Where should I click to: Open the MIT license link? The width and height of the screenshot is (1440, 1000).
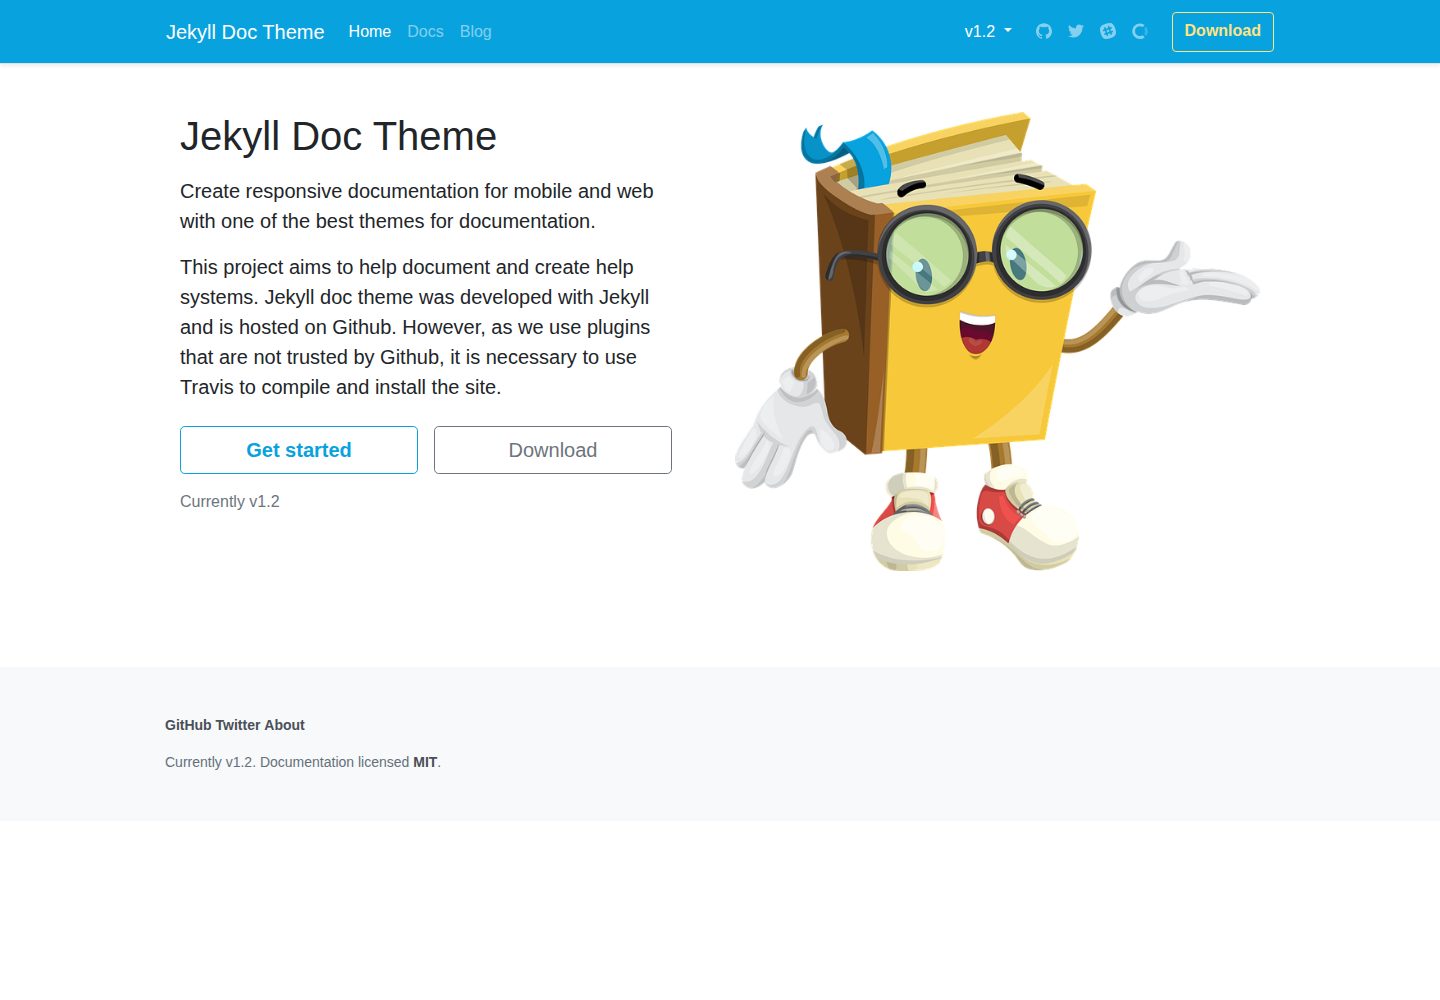click(x=425, y=762)
